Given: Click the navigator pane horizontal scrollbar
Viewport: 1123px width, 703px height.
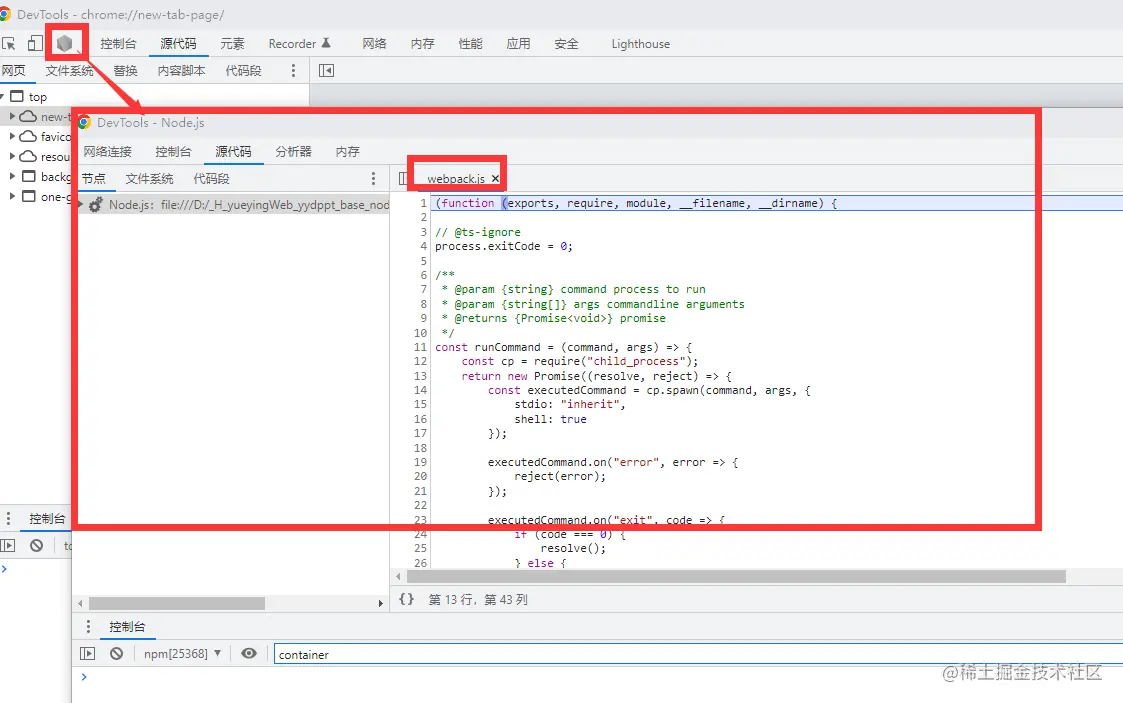Looking at the screenshot, I should [177, 603].
